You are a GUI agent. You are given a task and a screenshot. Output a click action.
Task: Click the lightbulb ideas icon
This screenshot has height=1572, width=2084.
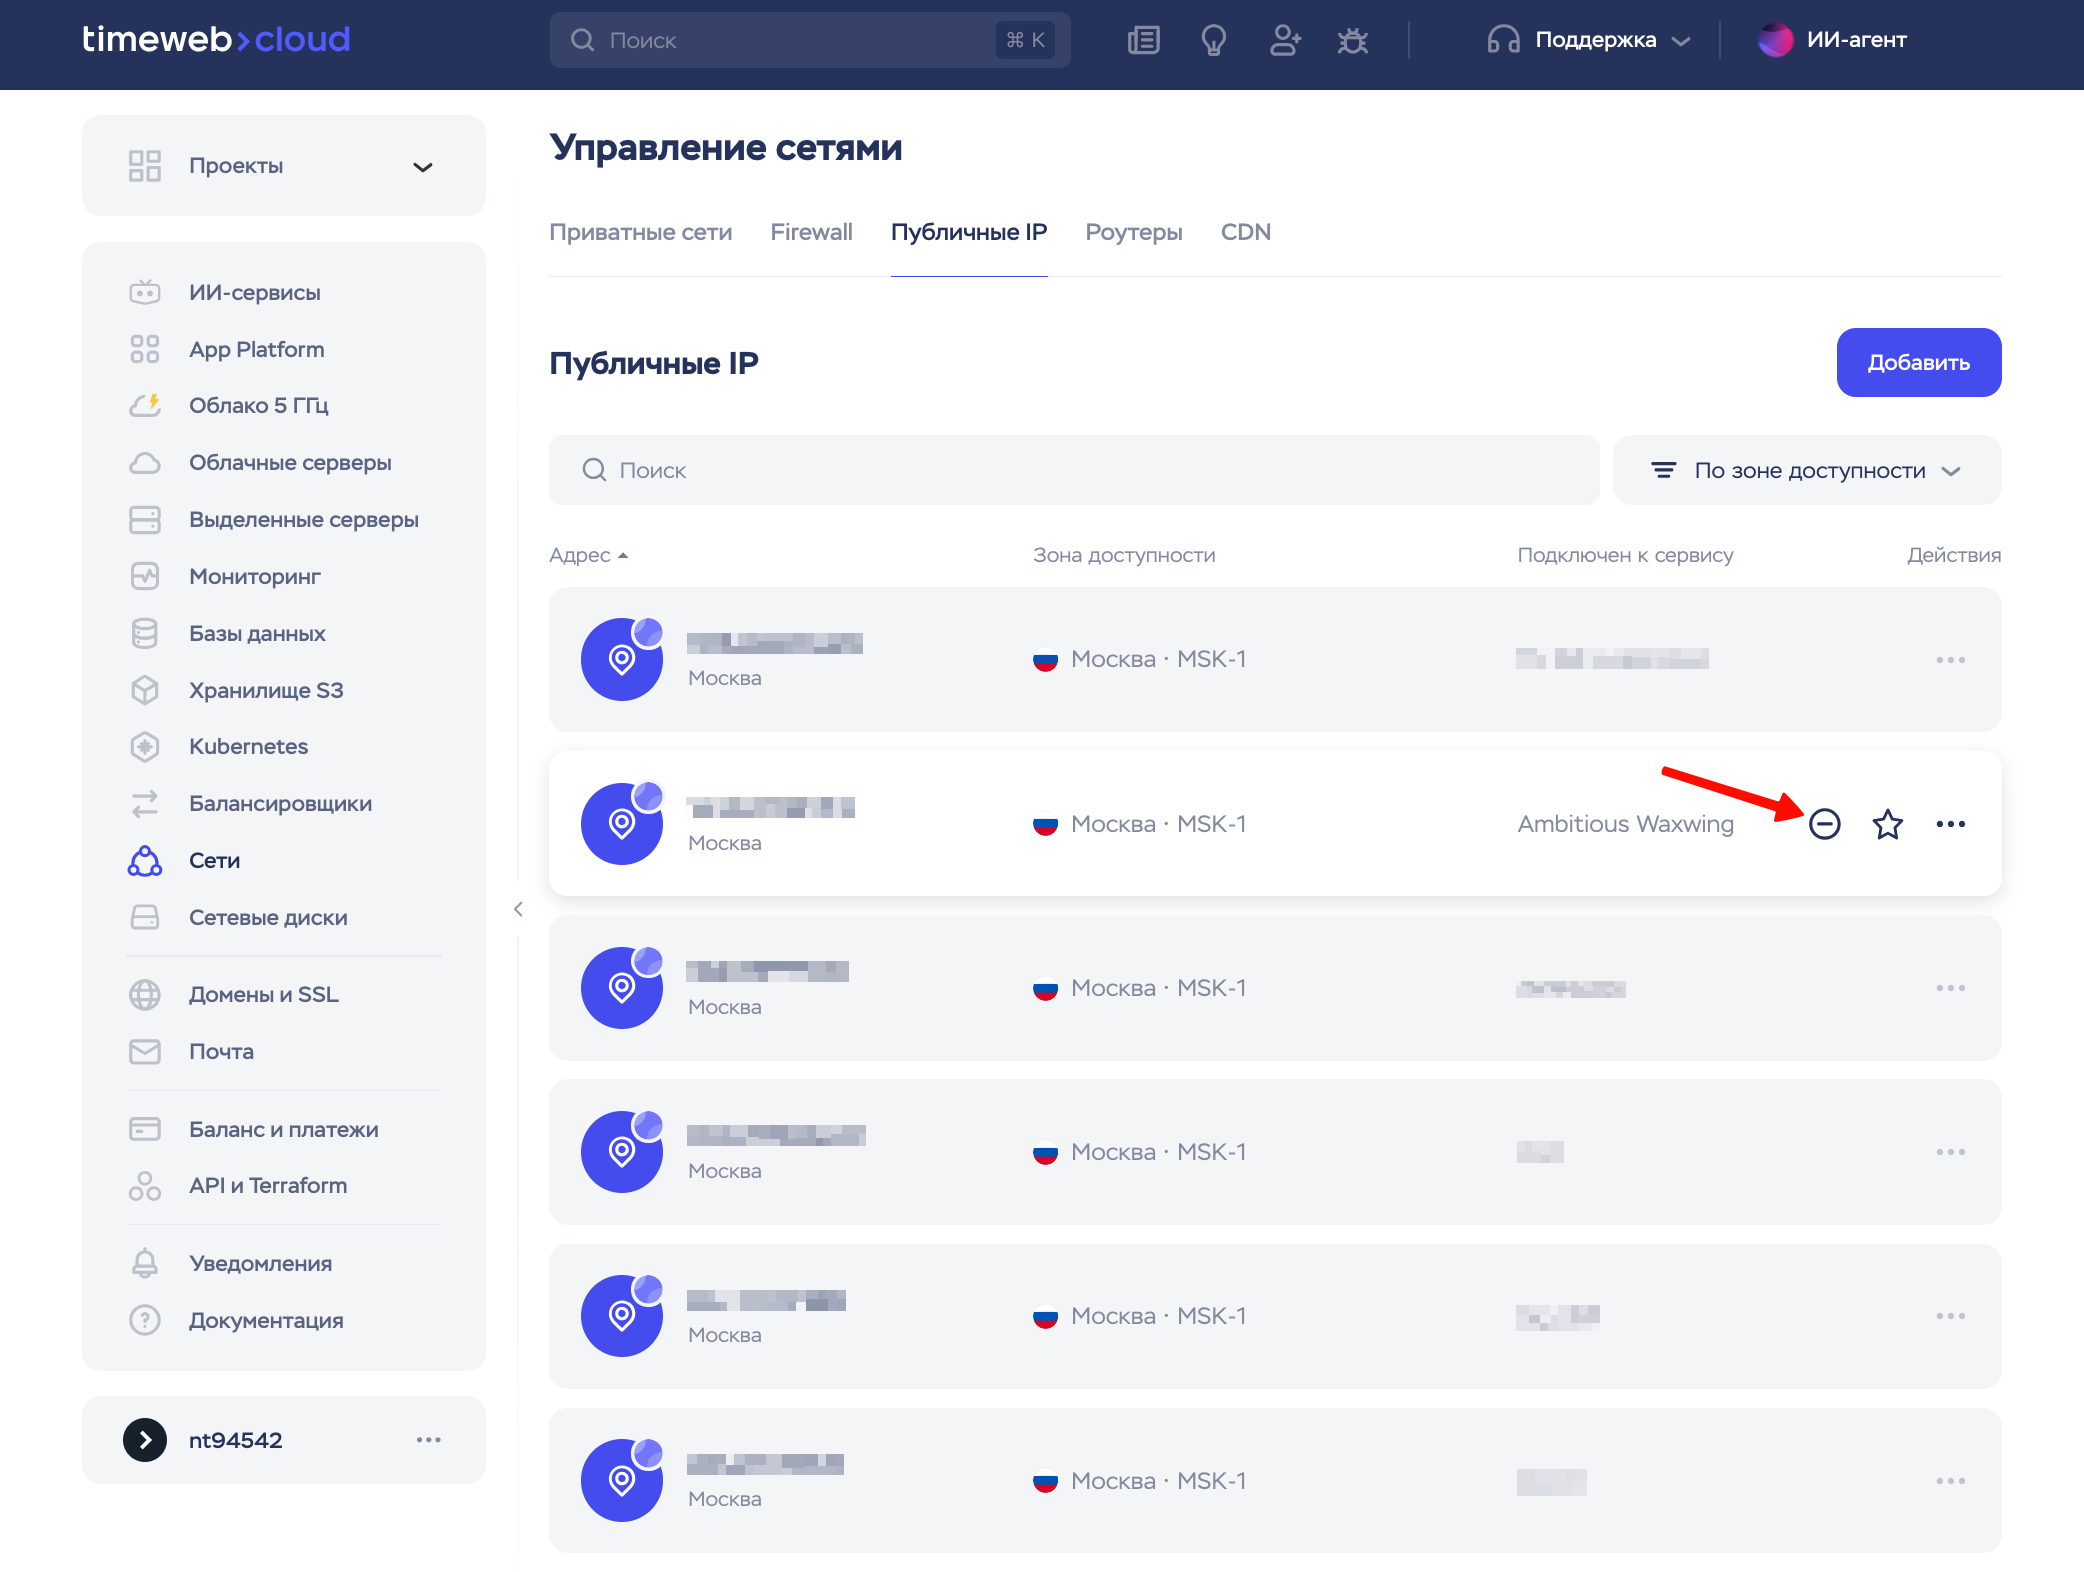tap(1213, 40)
